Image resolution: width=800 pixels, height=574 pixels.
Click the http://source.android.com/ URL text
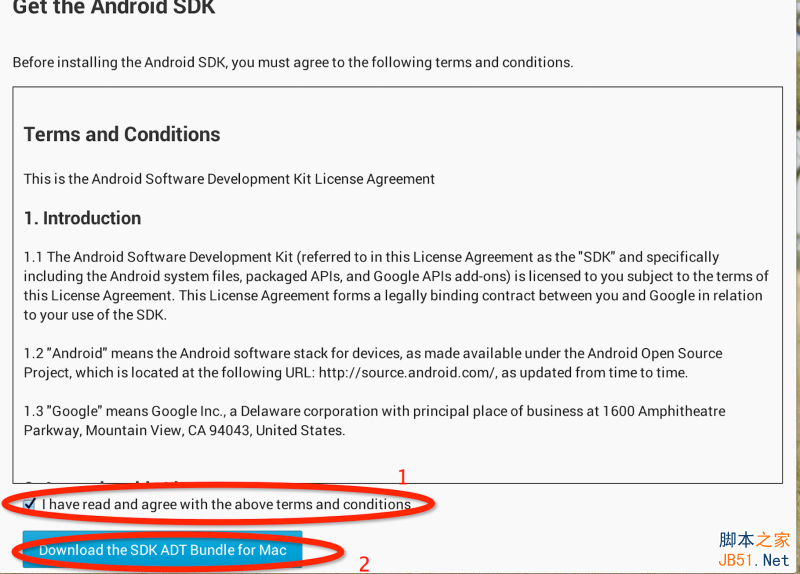point(407,372)
